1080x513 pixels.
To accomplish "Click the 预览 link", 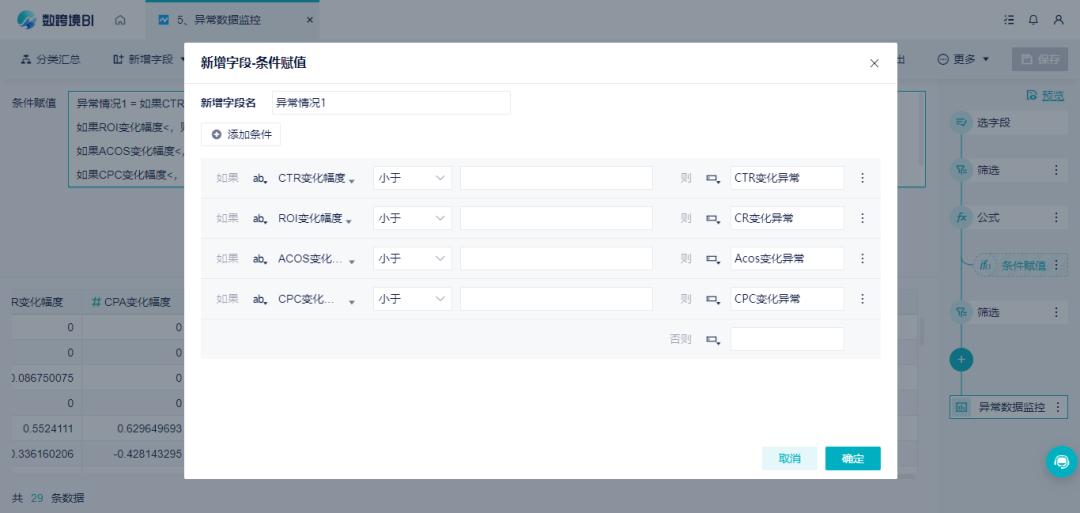I will (1045, 96).
